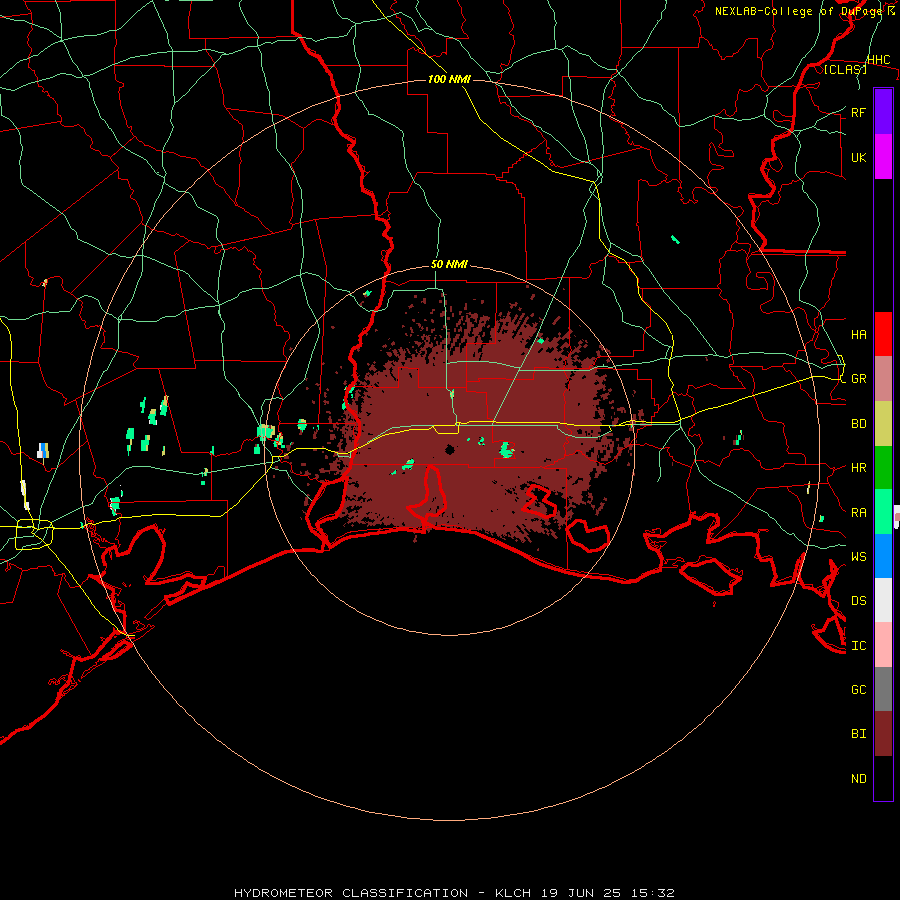Click the "50 NMI" range ring label
The width and height of the screenshot is (900, 900).
[x=449, y=265]
